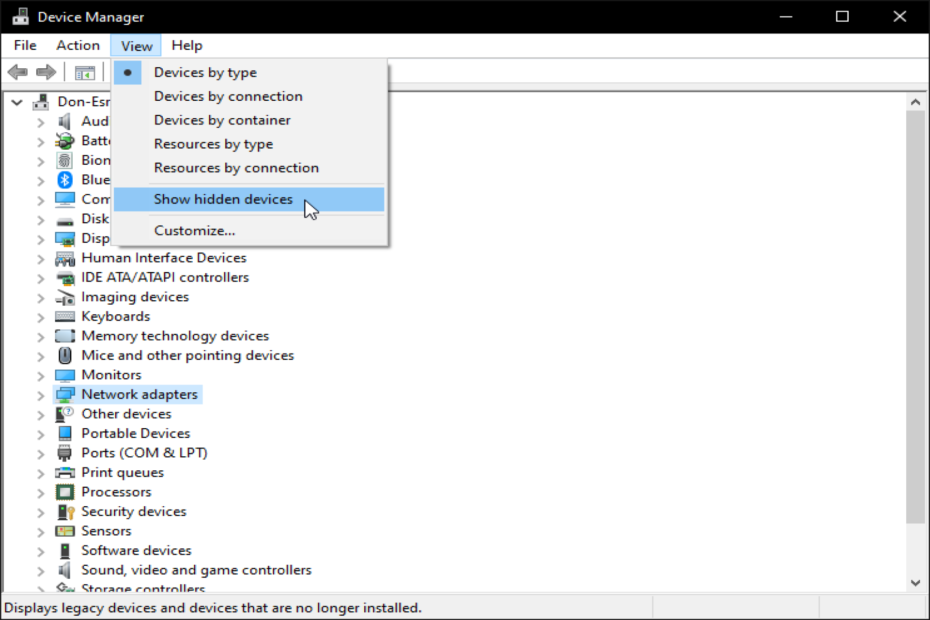930x620 pixels.
Task: Toggle Show hidden devices
Action: point(249,199)
